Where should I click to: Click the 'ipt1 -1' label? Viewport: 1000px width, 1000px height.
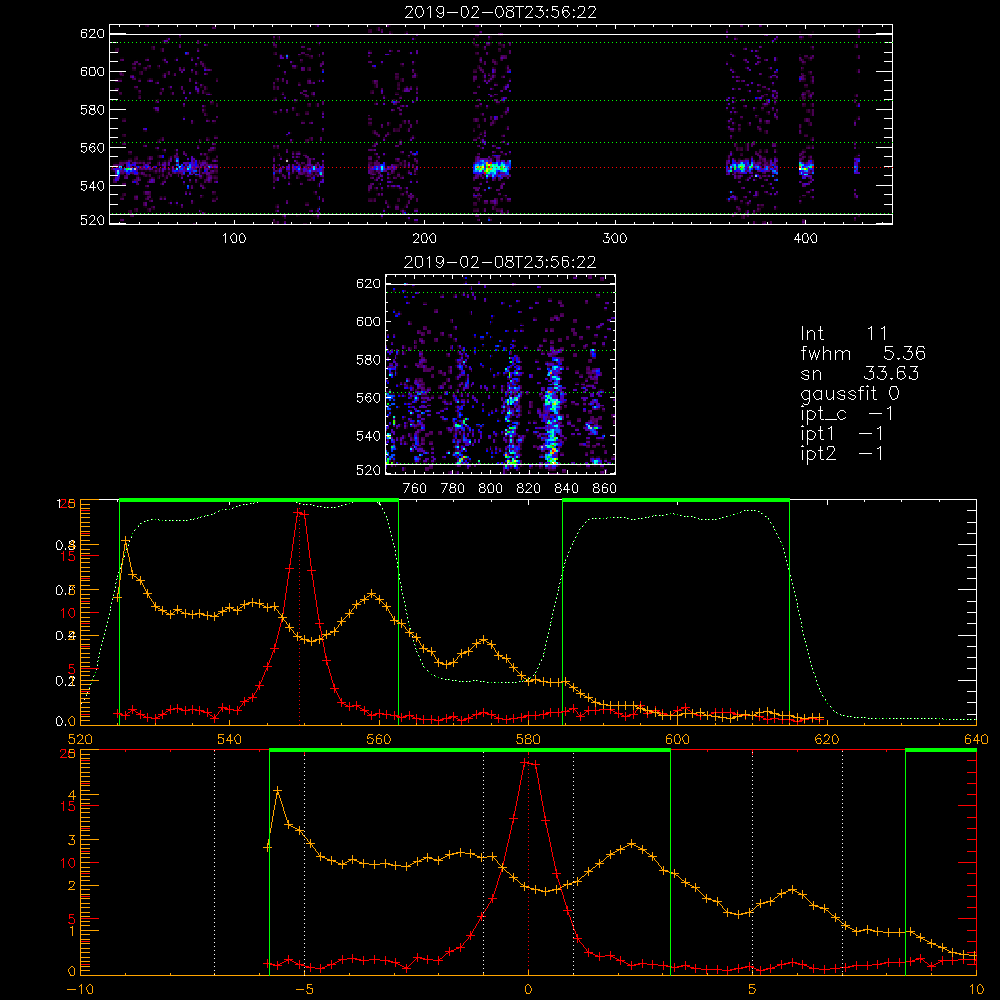click(842, 434)
